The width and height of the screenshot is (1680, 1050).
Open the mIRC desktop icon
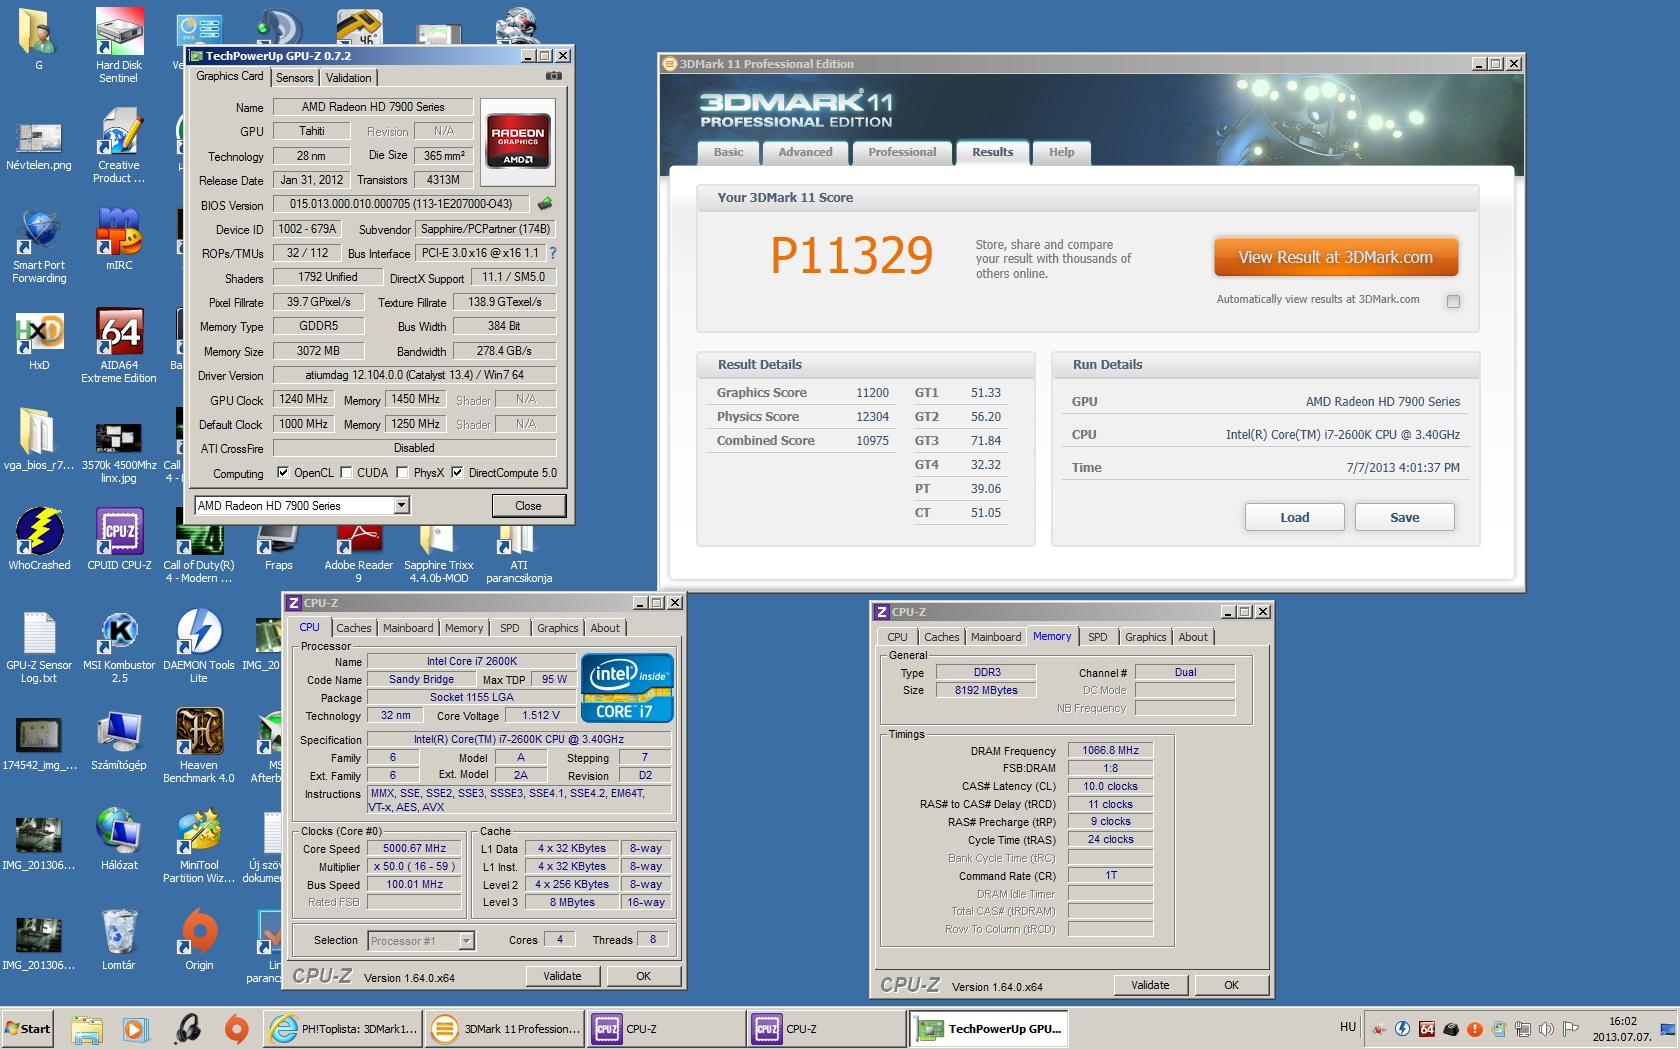coord(119,240)
